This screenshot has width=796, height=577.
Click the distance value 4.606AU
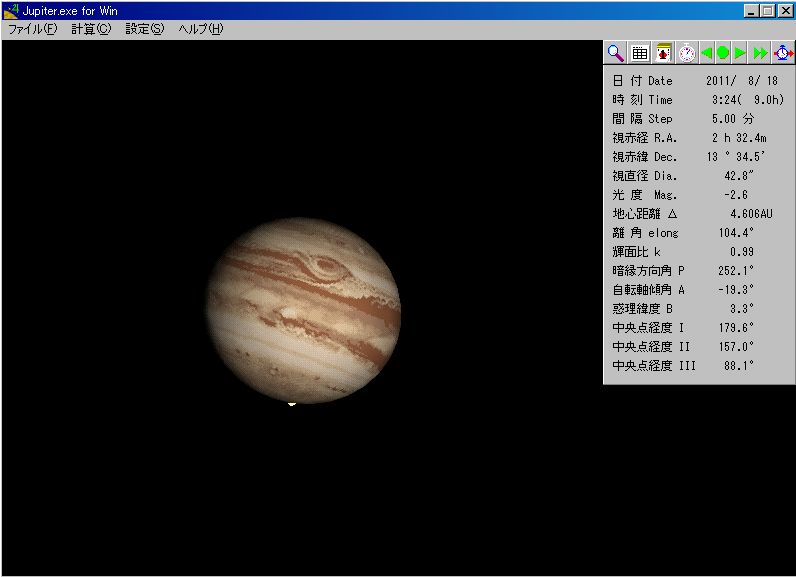(751, 214)
